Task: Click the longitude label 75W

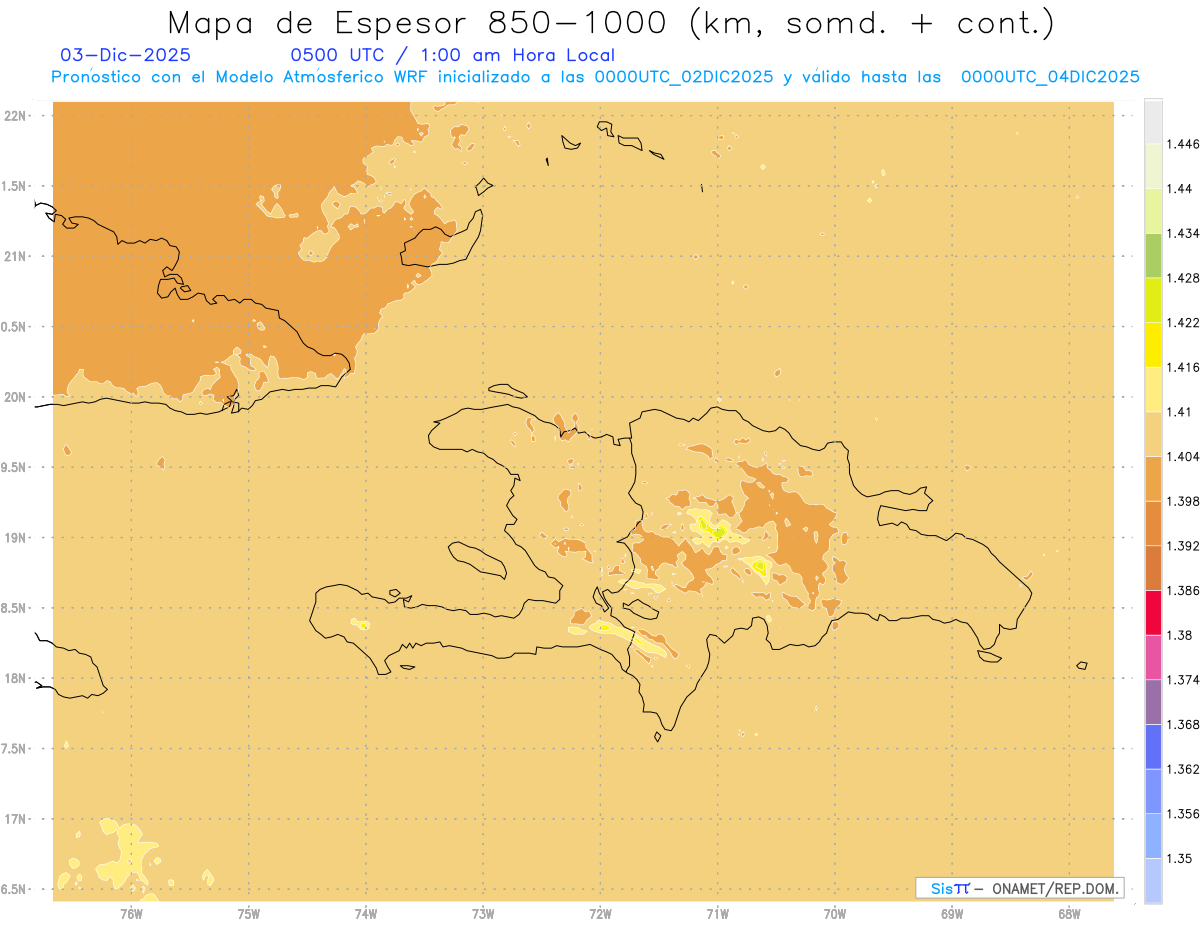Action: click(248, 913)
